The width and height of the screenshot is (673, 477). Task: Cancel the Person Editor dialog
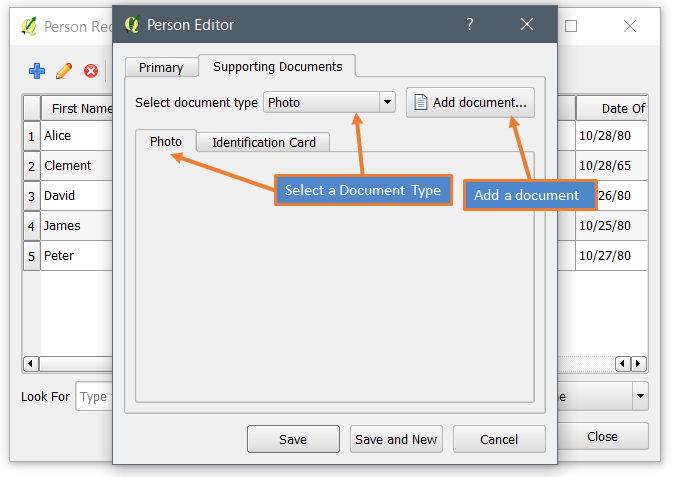499,439
